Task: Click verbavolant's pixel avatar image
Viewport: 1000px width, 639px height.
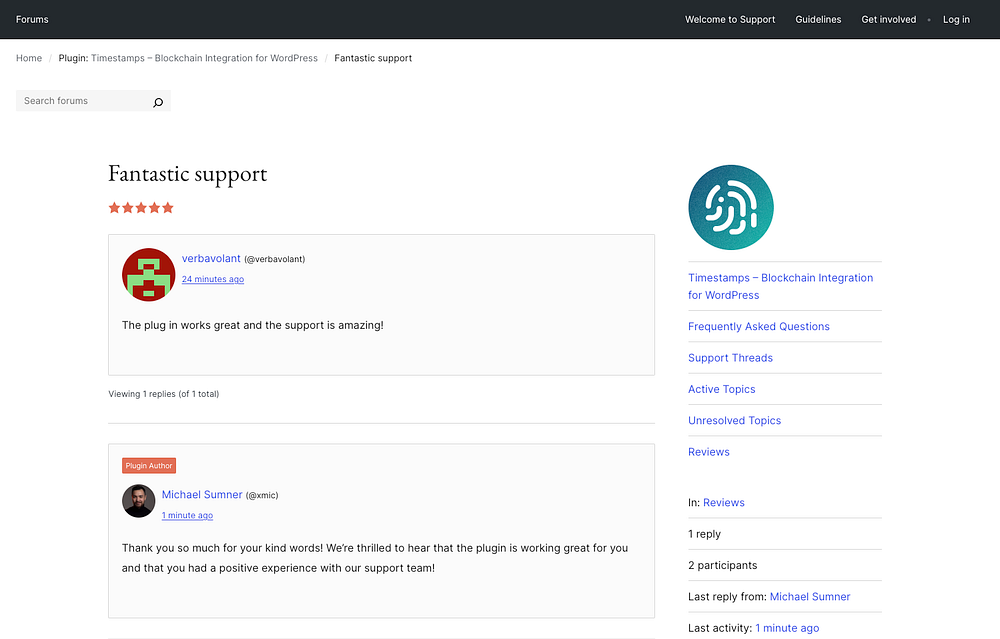Action: 149,275
